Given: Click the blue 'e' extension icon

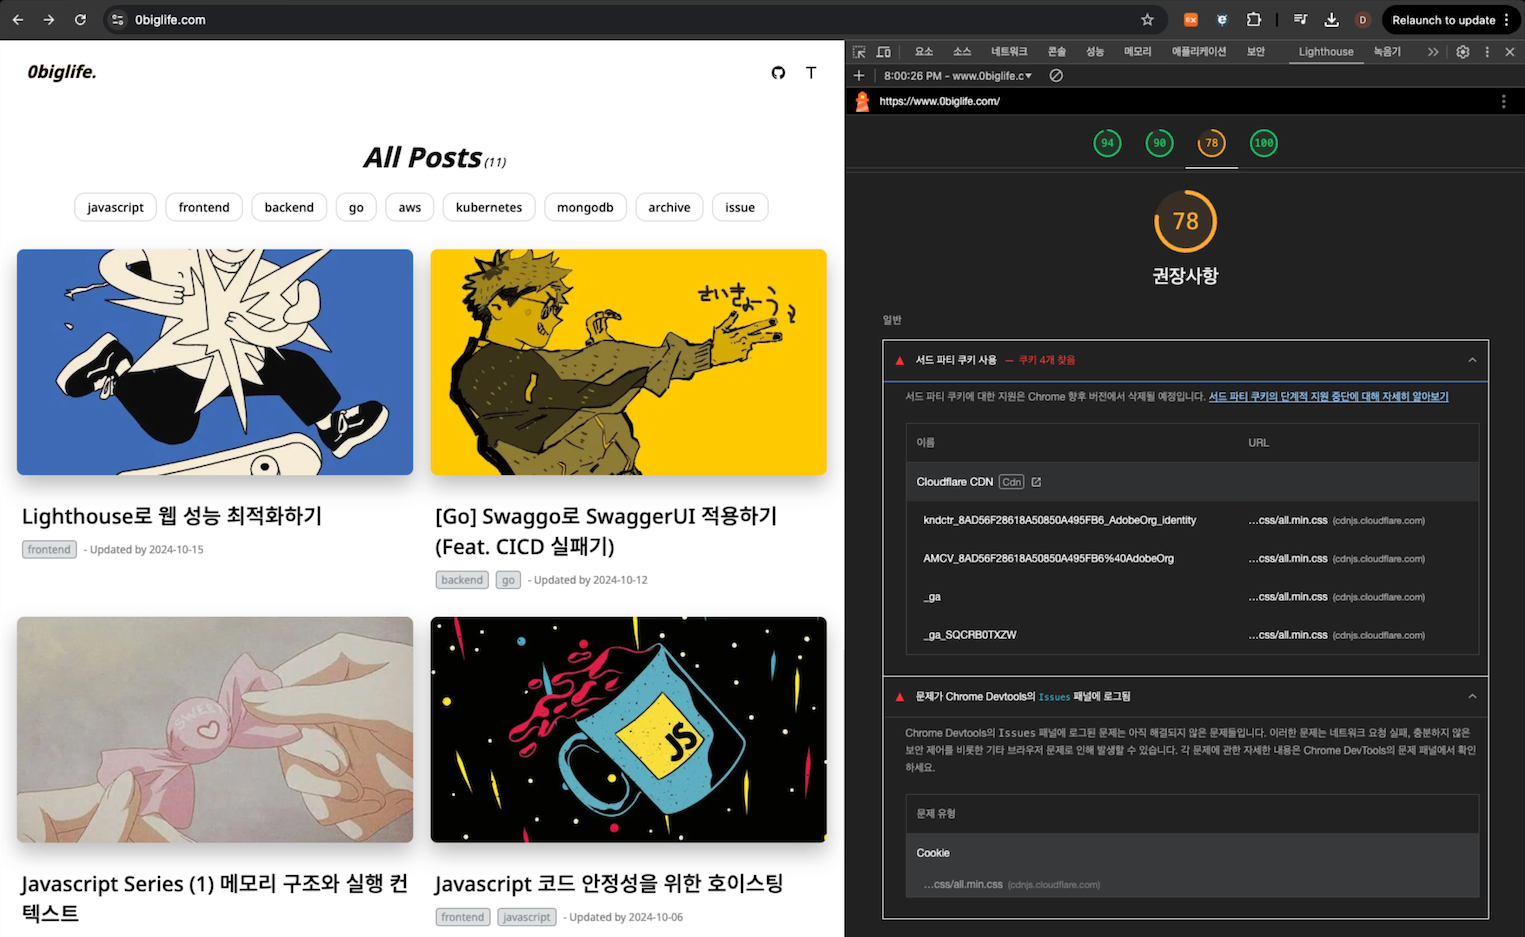Looking at the screenshot, I should point(1222,20).
